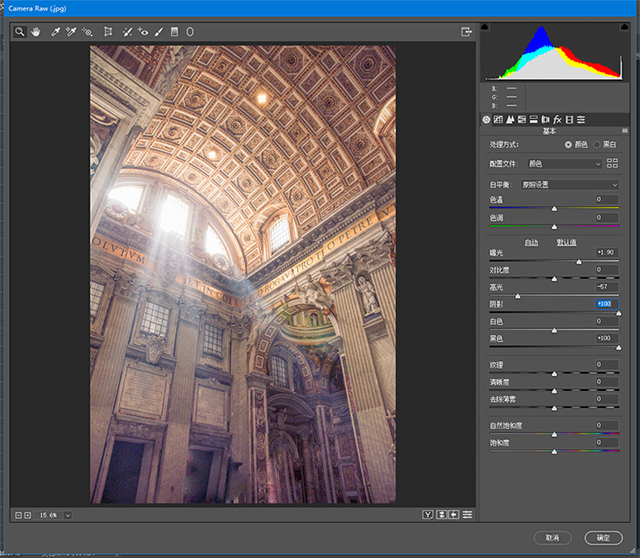Open the Presets panel tab
The height and width of the screenshot is (558, 640).
(581, 120)
